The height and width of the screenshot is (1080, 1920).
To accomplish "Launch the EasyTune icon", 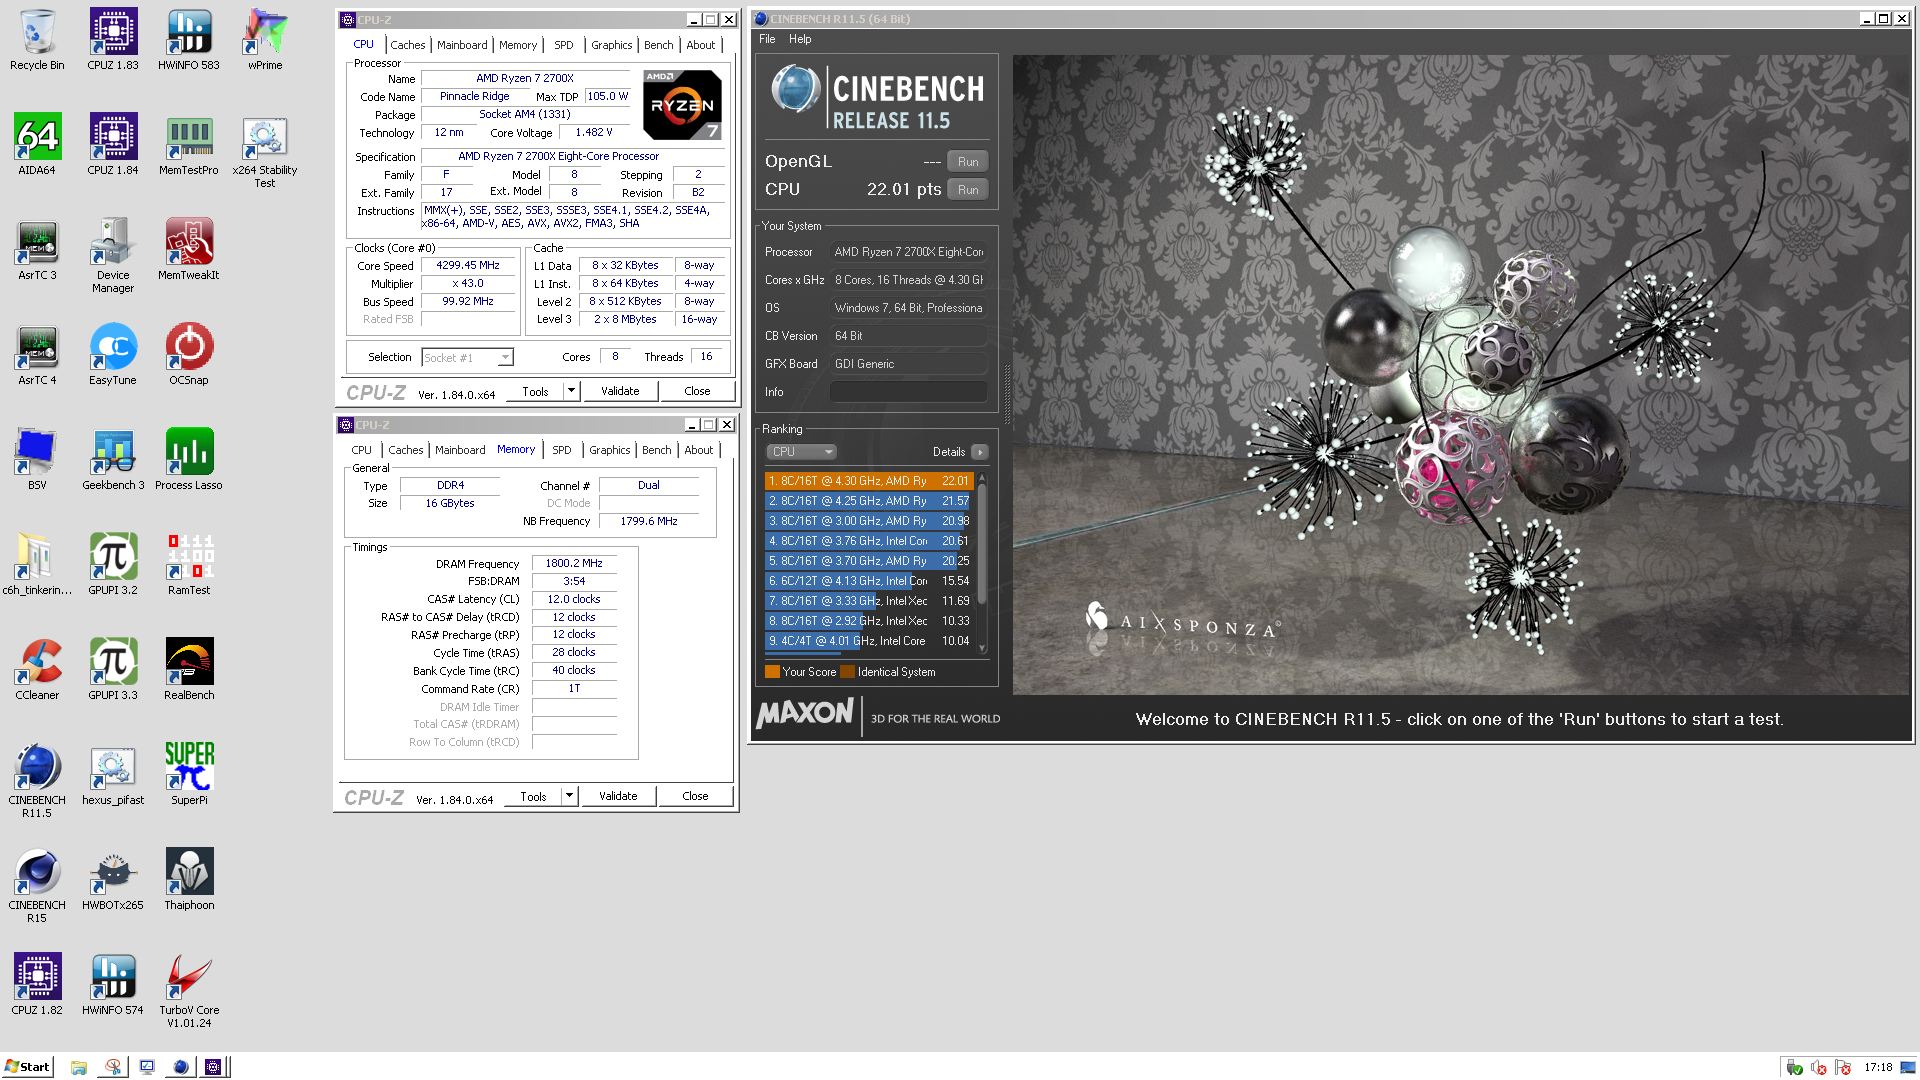I will coord(113,355).
